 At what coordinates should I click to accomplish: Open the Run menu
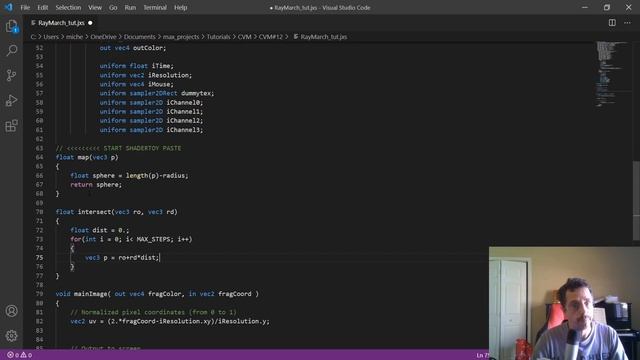point(130,7)
